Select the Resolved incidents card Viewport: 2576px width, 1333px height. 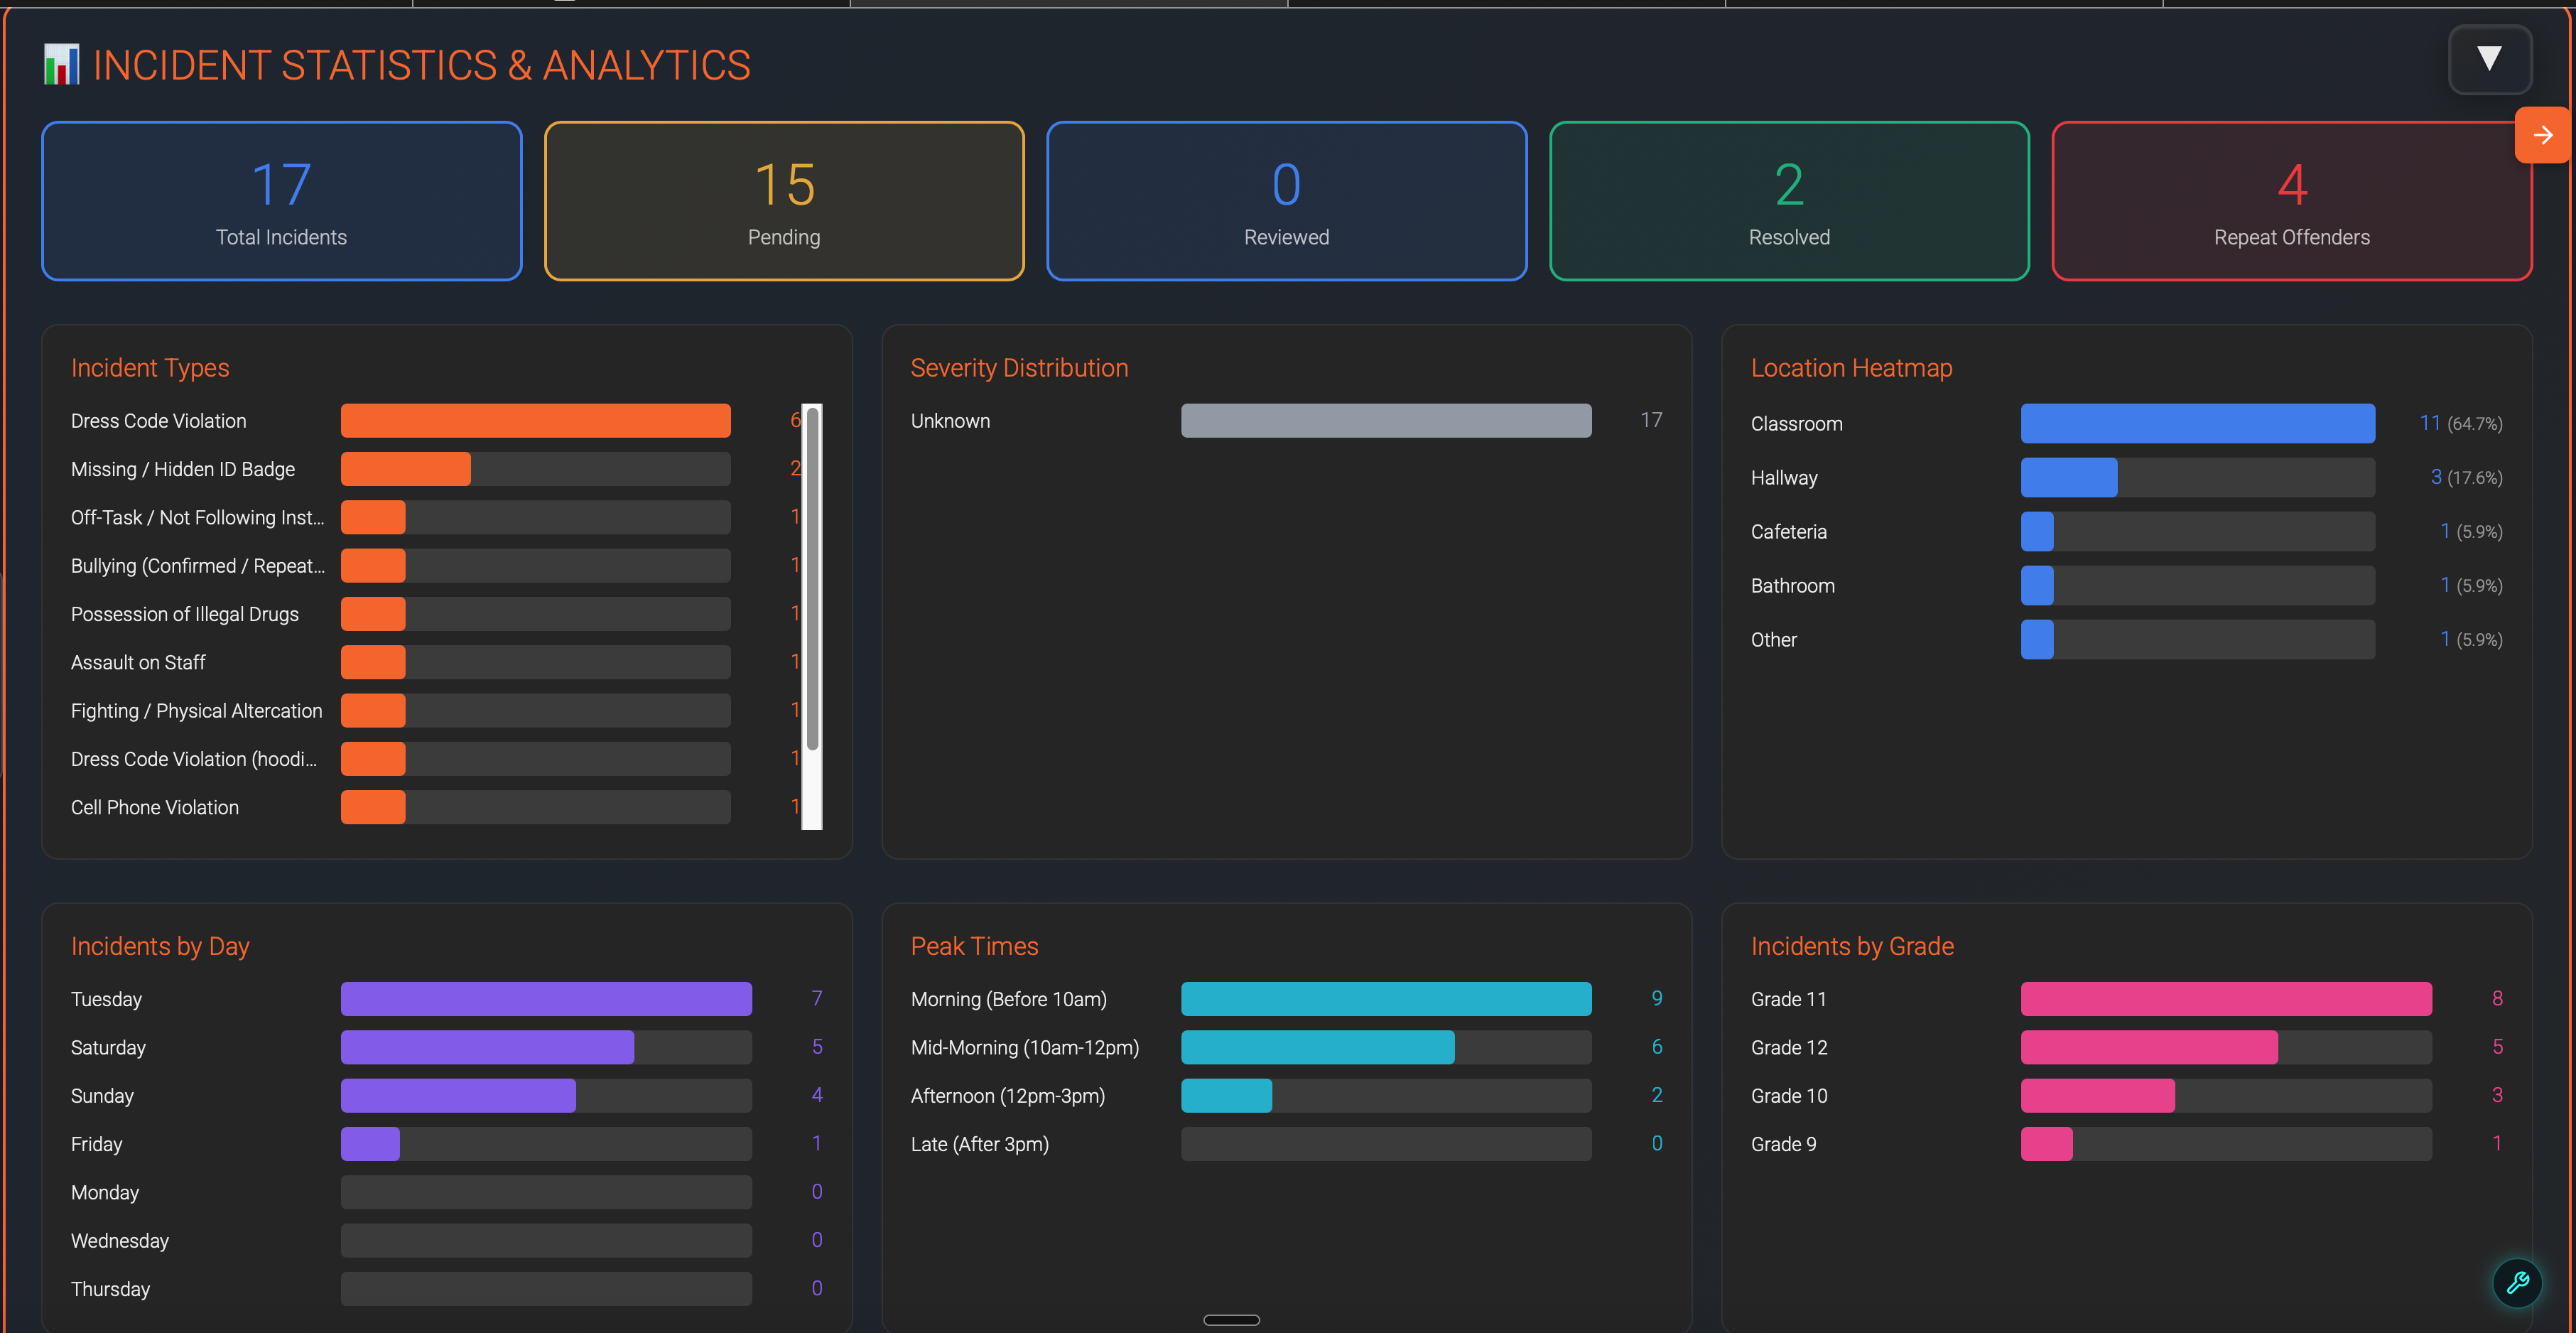1789,200
